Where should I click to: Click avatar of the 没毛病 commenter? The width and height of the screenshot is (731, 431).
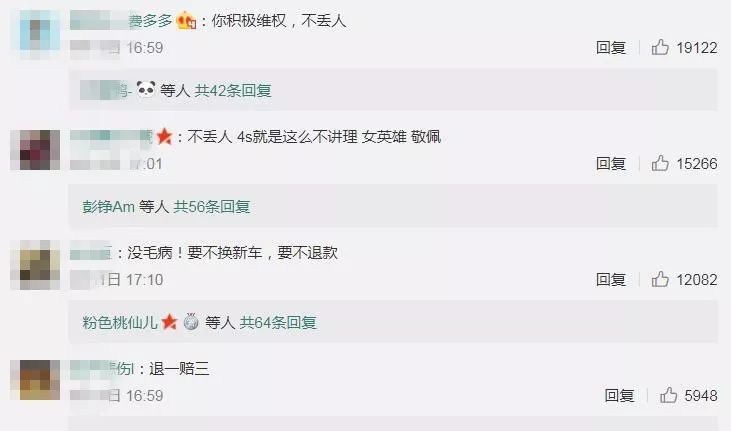point(35,264)
